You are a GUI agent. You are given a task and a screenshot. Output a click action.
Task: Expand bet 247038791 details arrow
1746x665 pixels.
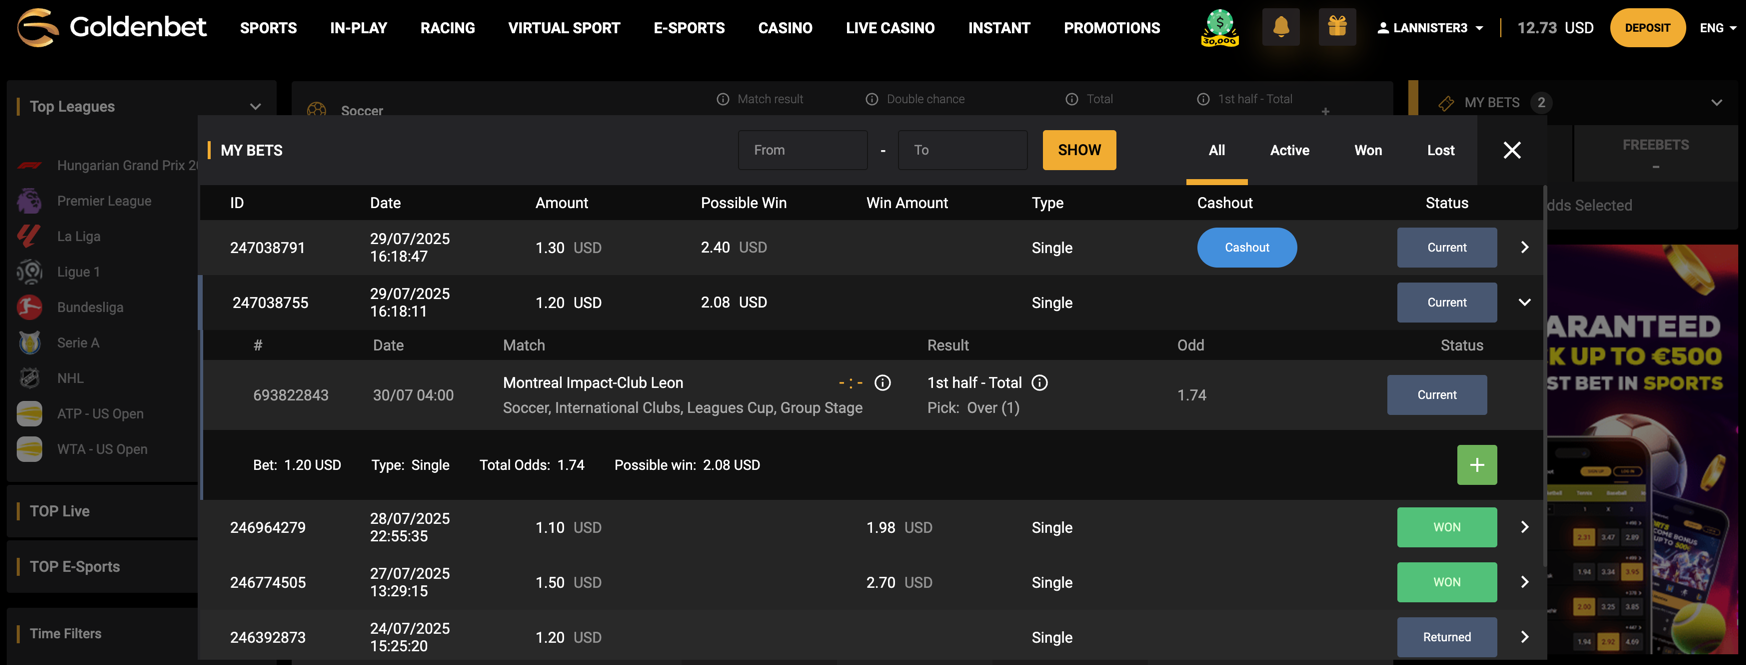tap(1524, 247)
